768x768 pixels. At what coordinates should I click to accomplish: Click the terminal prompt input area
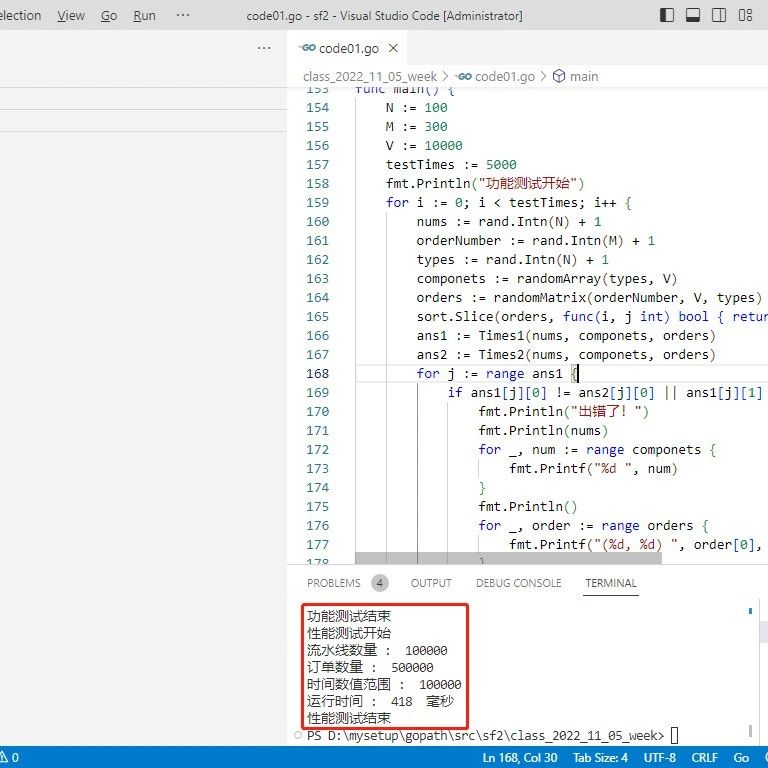[x=674, y=735]
